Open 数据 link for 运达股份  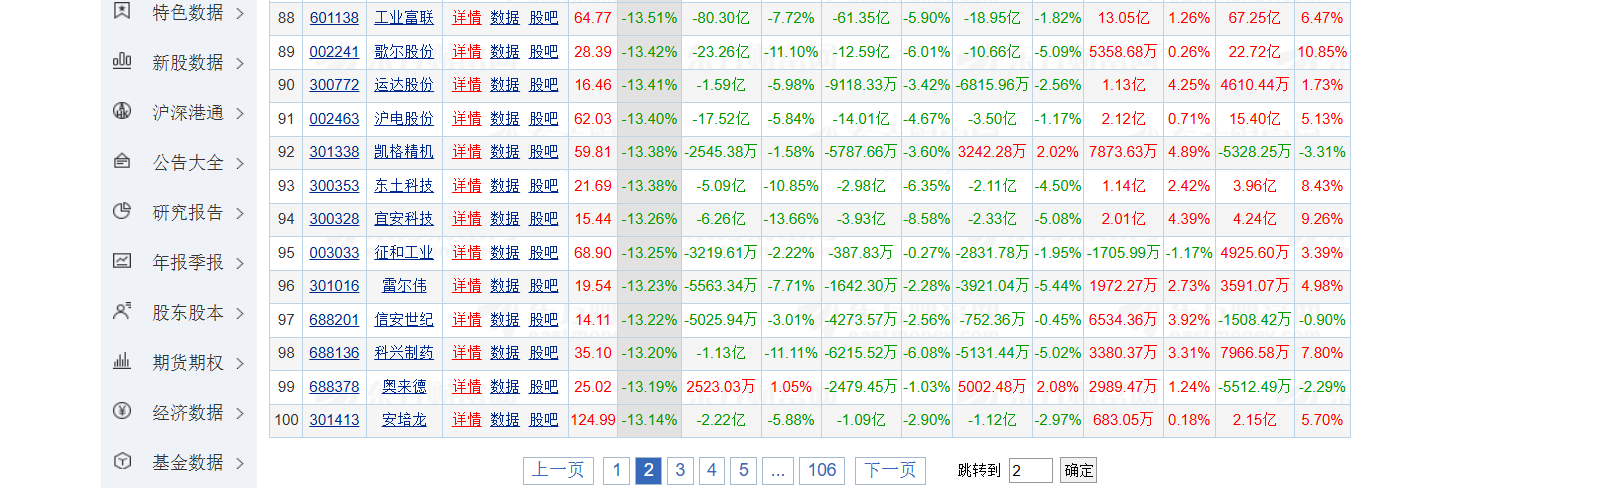pyautogui.click(x=505, y=85)
